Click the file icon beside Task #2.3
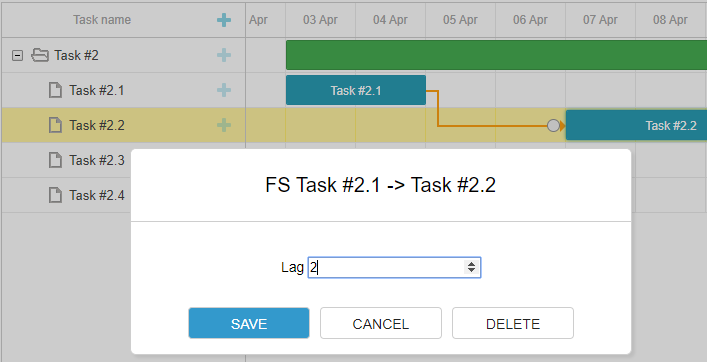This screenshot has height=362, width=707. (55, 160)
